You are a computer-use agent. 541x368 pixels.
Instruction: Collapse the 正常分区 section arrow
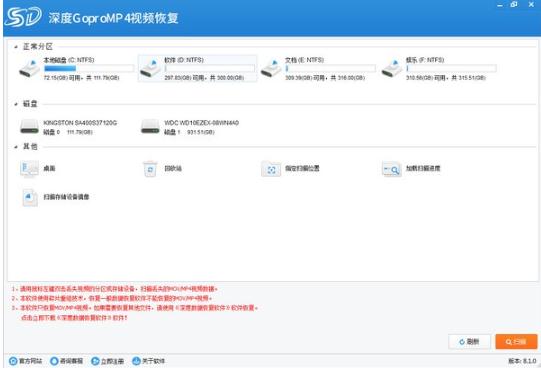[16, 47]
